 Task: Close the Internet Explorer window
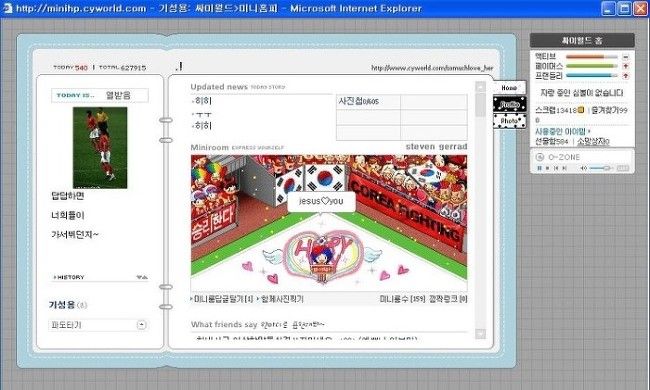pos(640,8)
